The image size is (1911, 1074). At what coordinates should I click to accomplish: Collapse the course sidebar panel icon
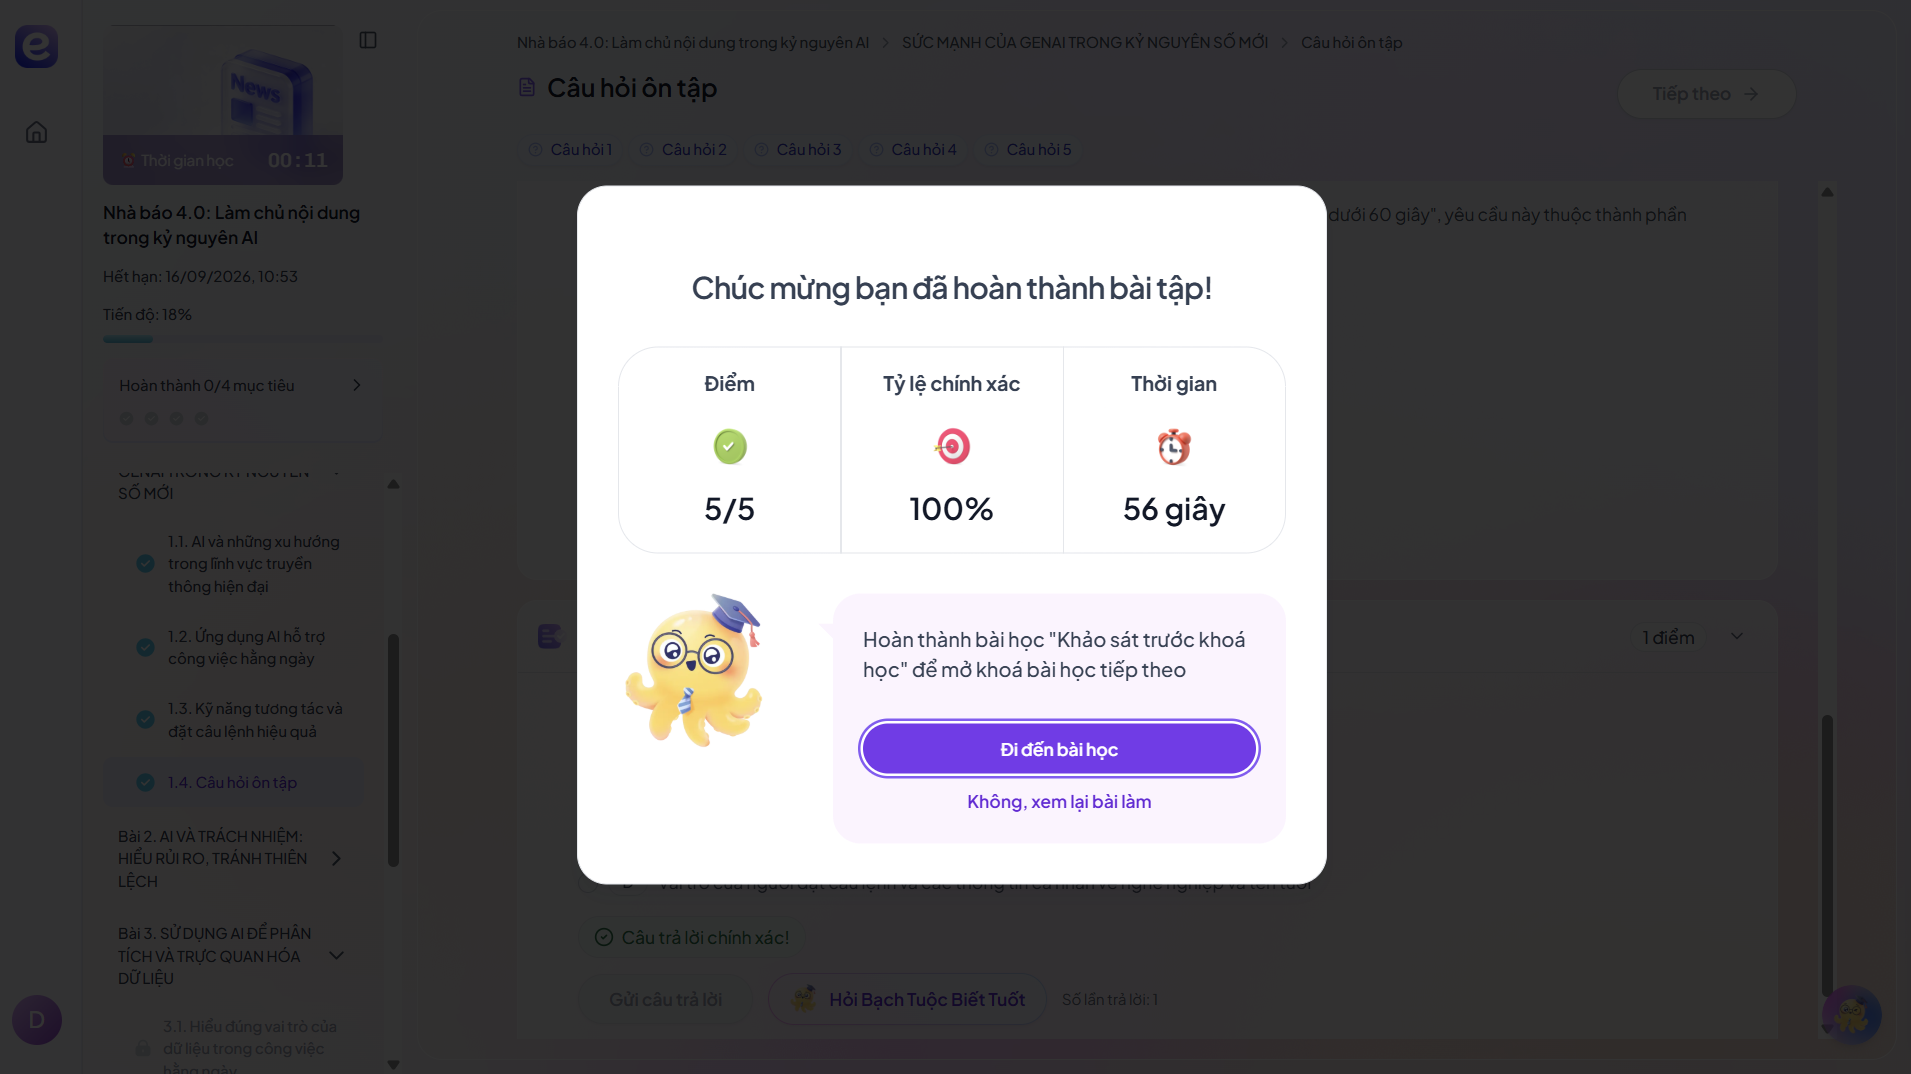pyautogui.click(x=368, y=40)
